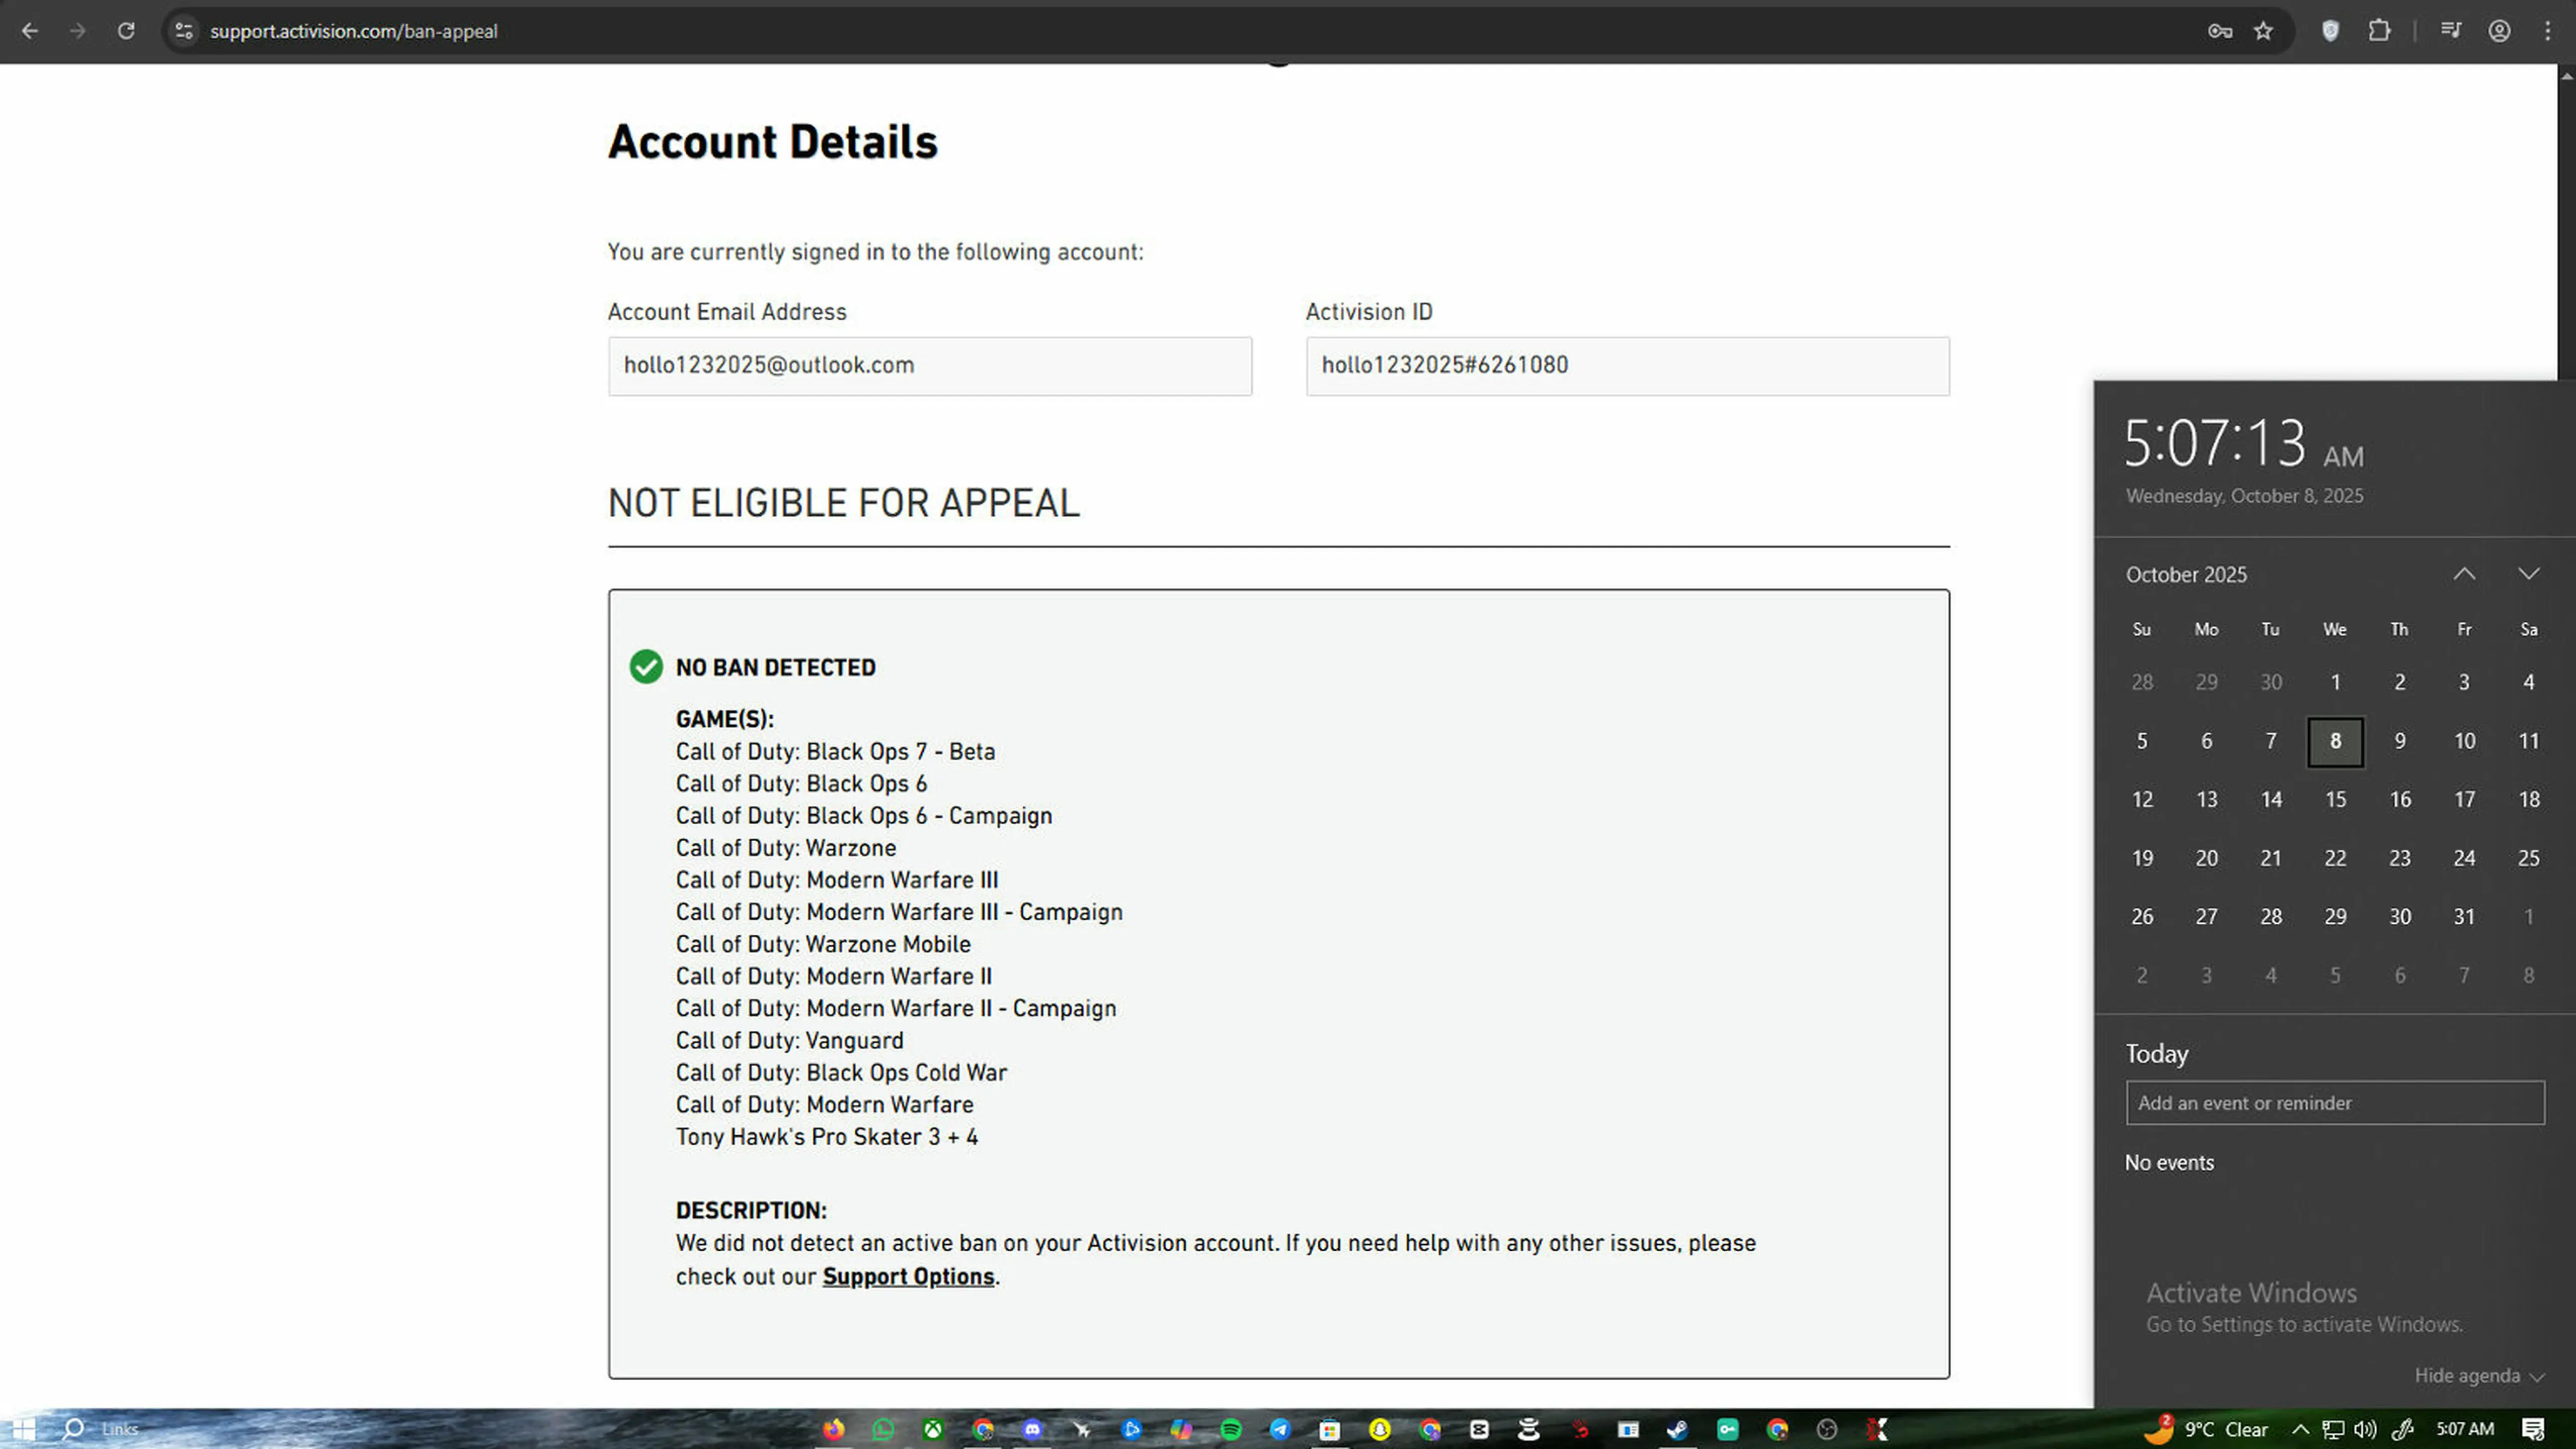Click the speaker volume tray icon
This screenshot has height=1449, width=2576.
pos(2365,1429)
